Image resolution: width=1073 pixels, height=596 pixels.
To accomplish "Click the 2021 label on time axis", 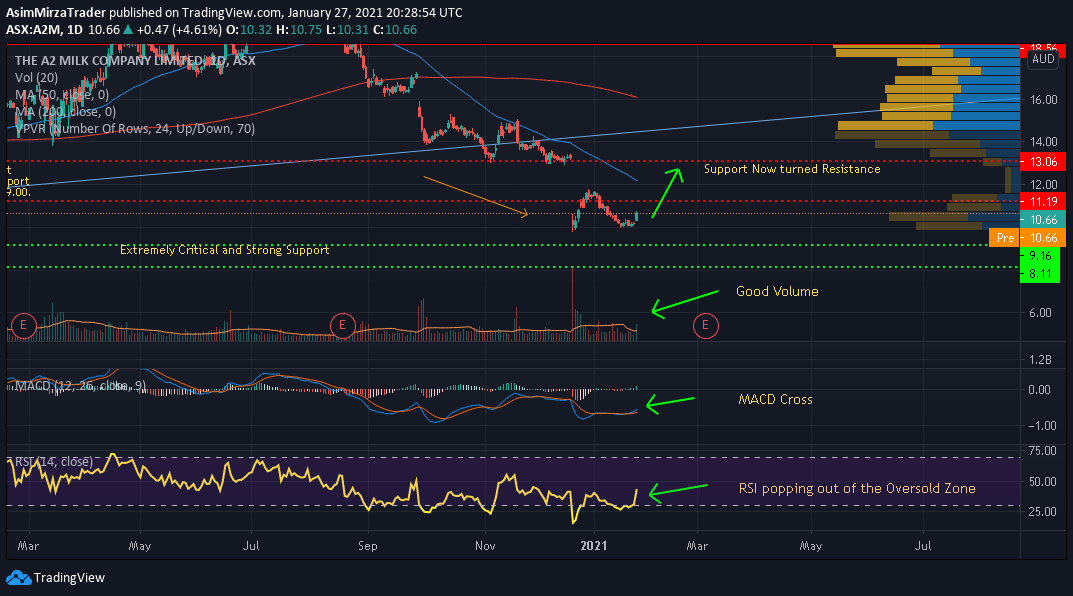I will (593, 546).
